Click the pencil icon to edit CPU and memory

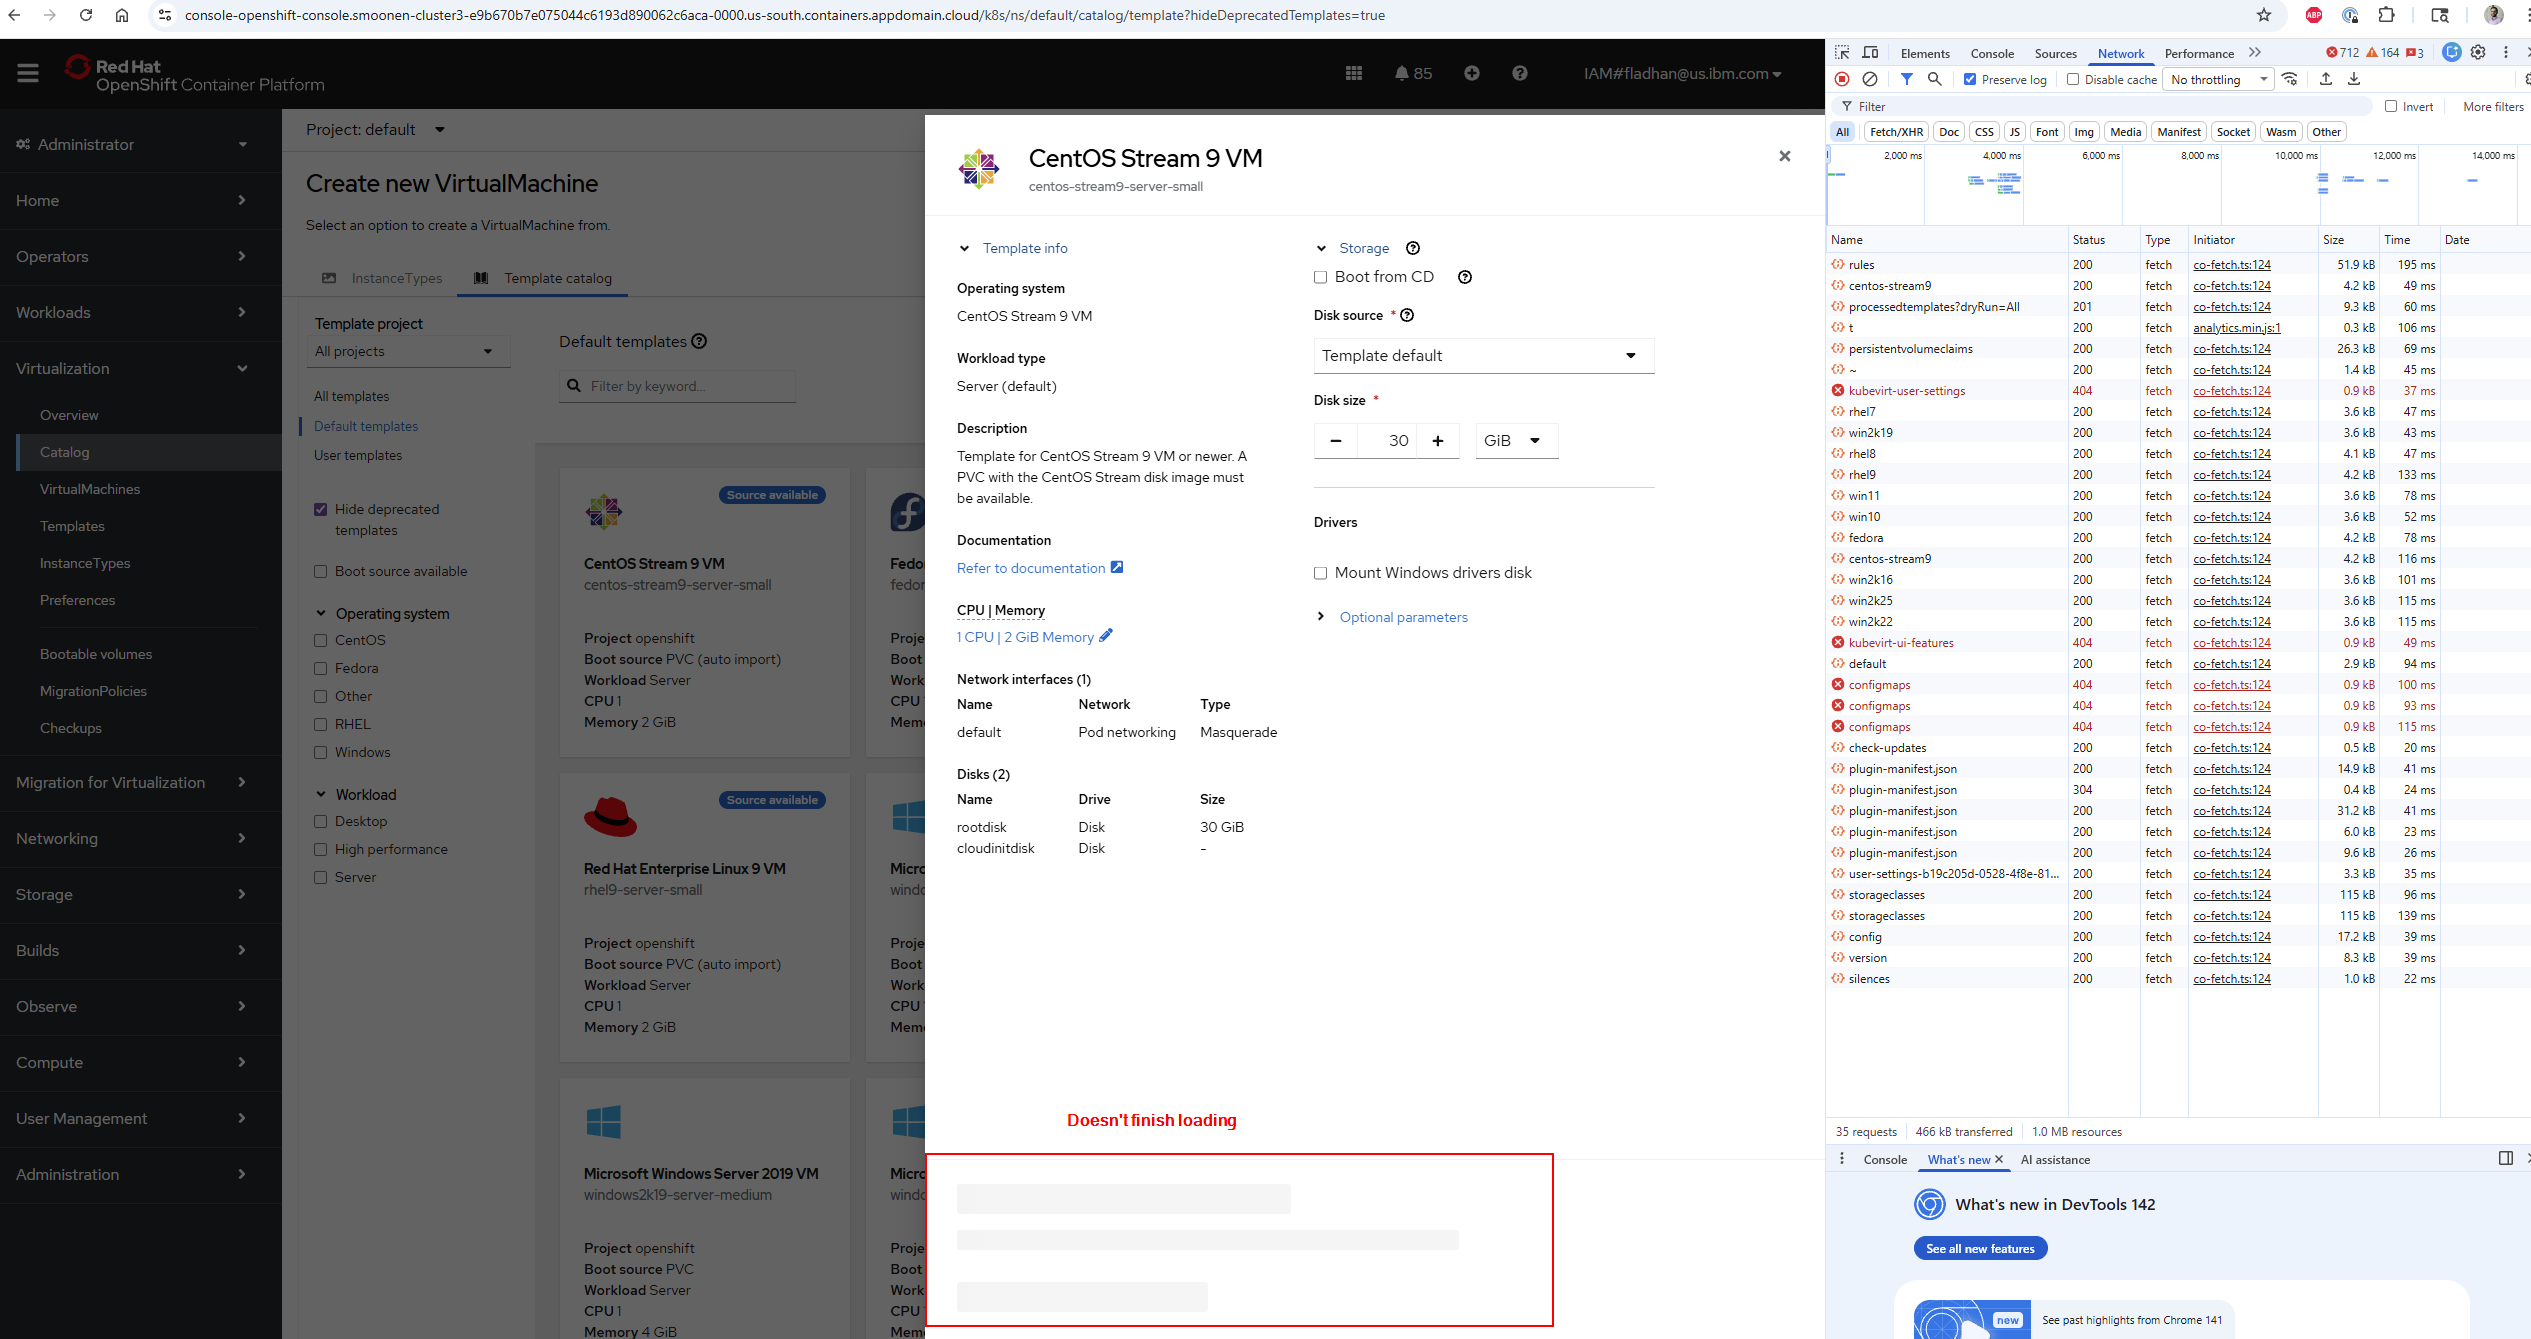pos(1106,636)
